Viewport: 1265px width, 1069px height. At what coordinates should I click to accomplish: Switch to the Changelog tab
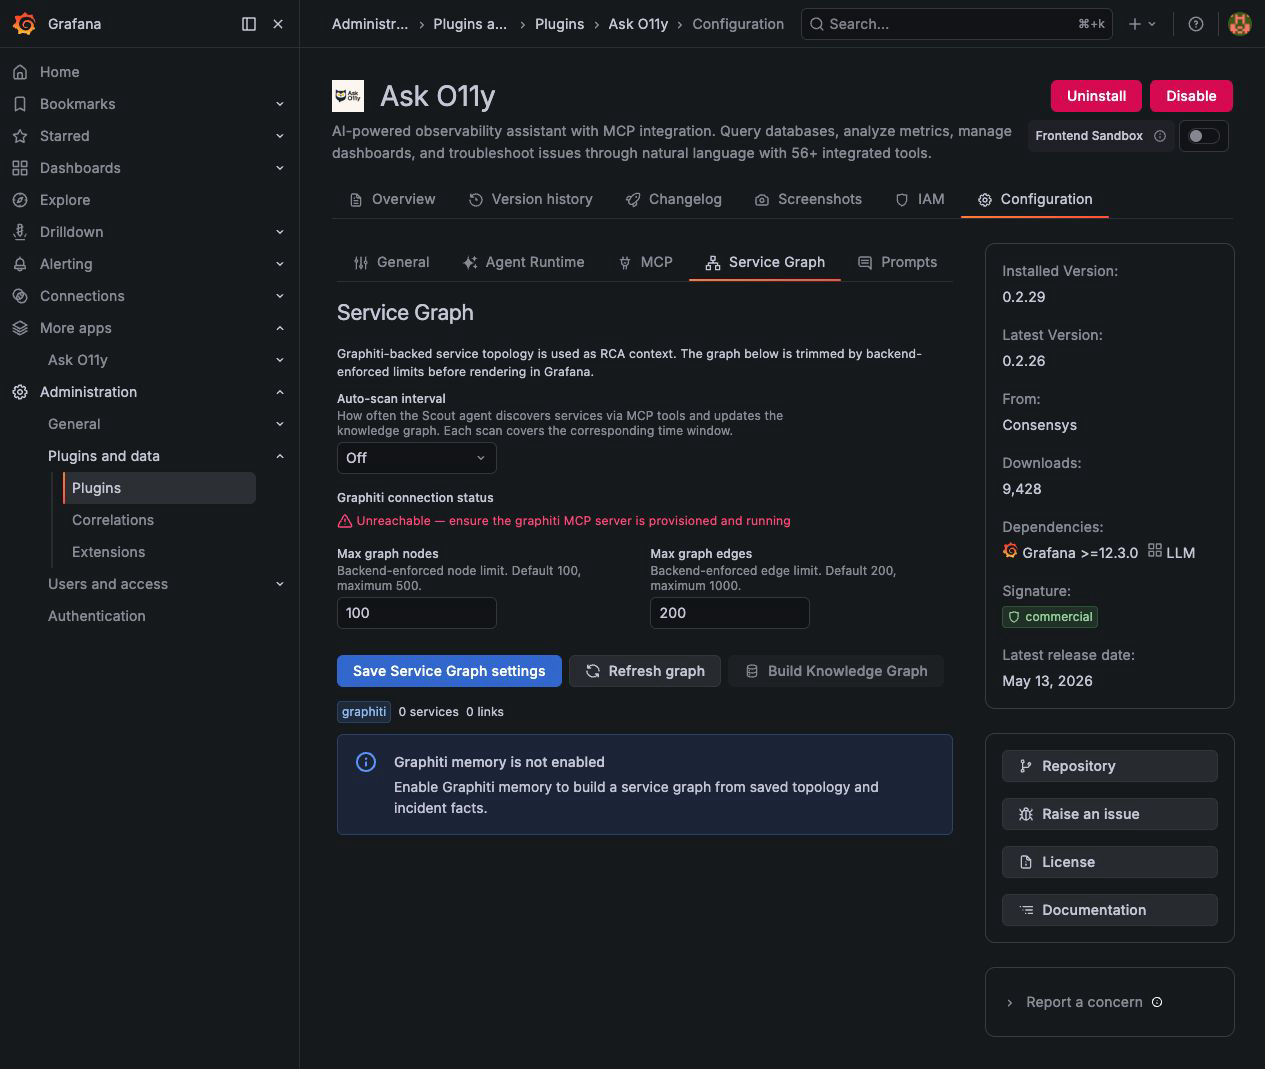coord(674,199)
